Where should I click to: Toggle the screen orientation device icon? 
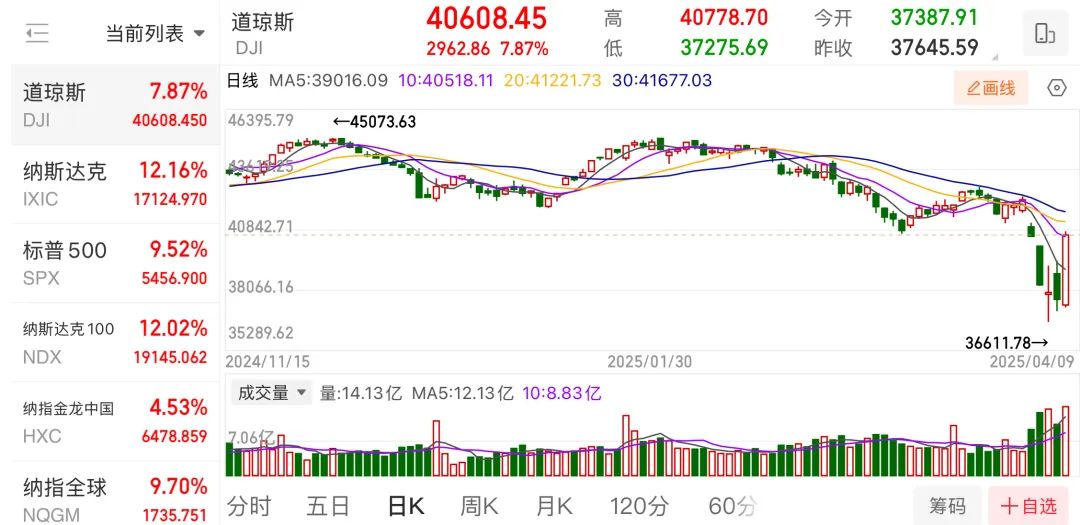coord(1045,33)
